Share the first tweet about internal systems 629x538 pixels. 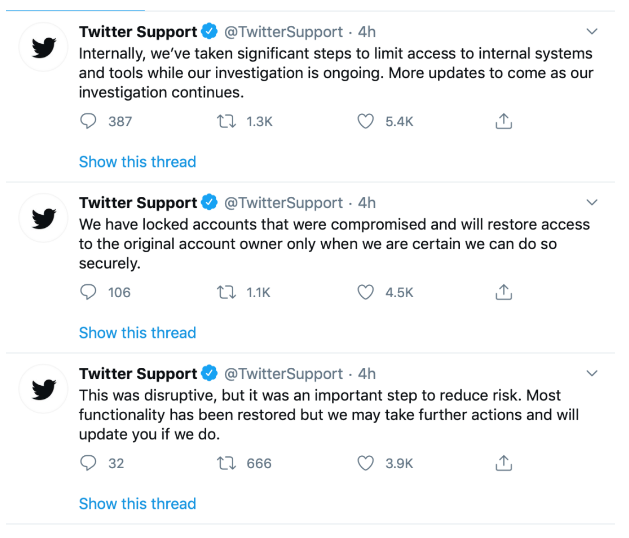coord(503,121)
